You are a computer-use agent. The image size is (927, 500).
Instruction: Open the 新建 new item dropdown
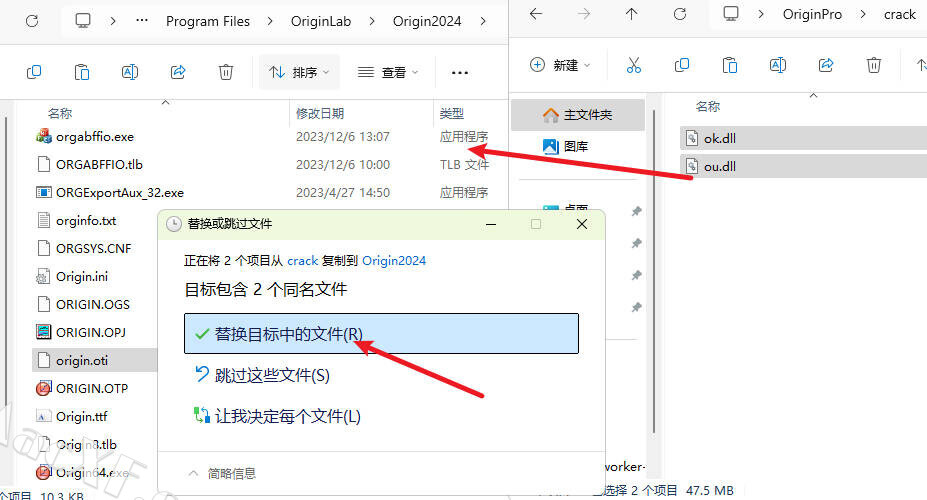coord(560,65)
